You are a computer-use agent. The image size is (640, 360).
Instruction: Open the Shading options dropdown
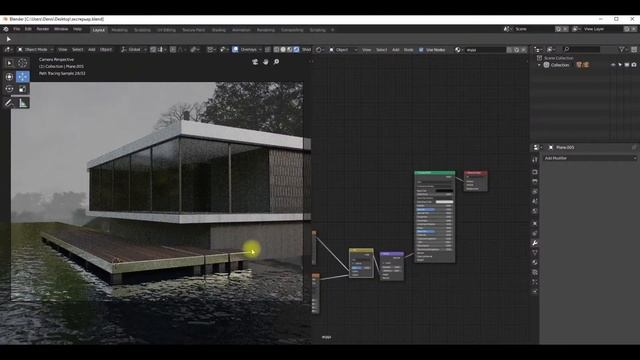(307, 49)
